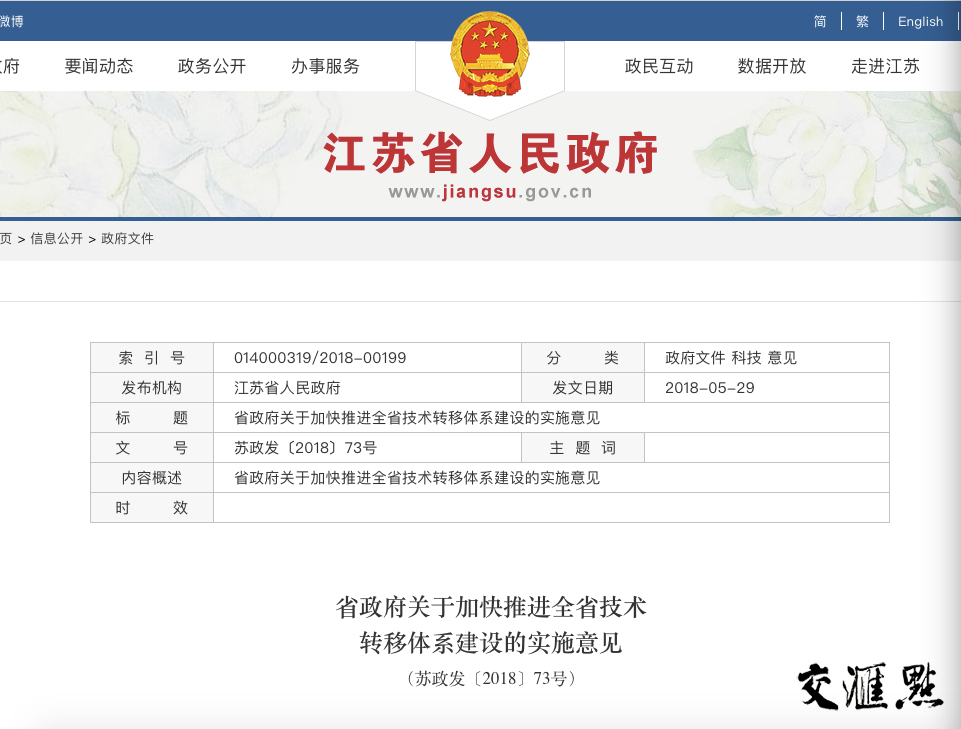Open the 政务公开 menu
This screenshot has width=961, height=729.
[212, 66]
